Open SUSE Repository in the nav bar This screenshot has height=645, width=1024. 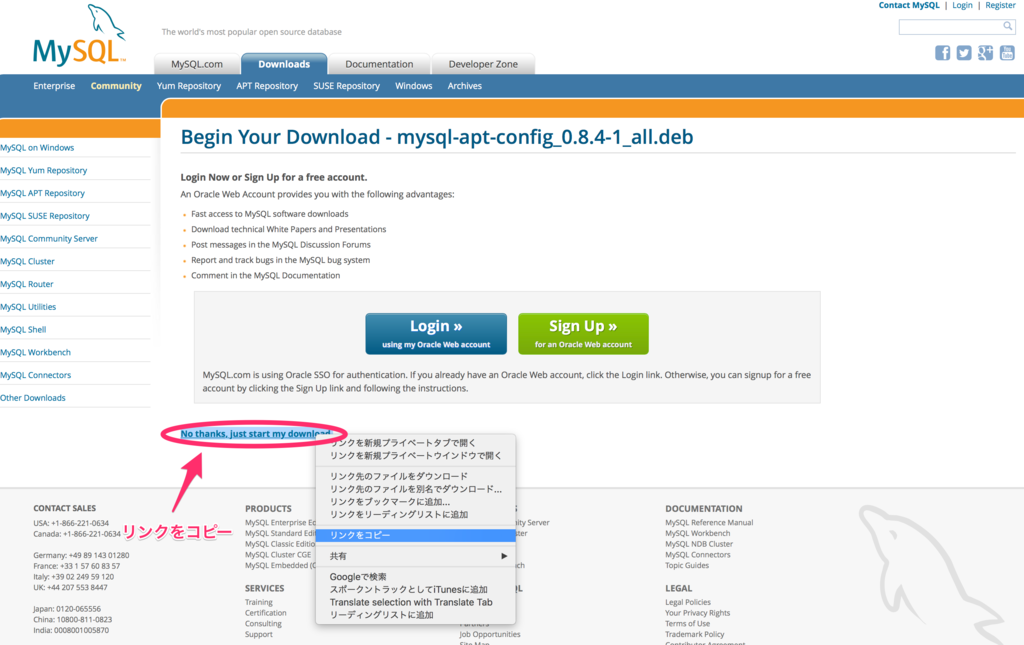coord(346,86)
